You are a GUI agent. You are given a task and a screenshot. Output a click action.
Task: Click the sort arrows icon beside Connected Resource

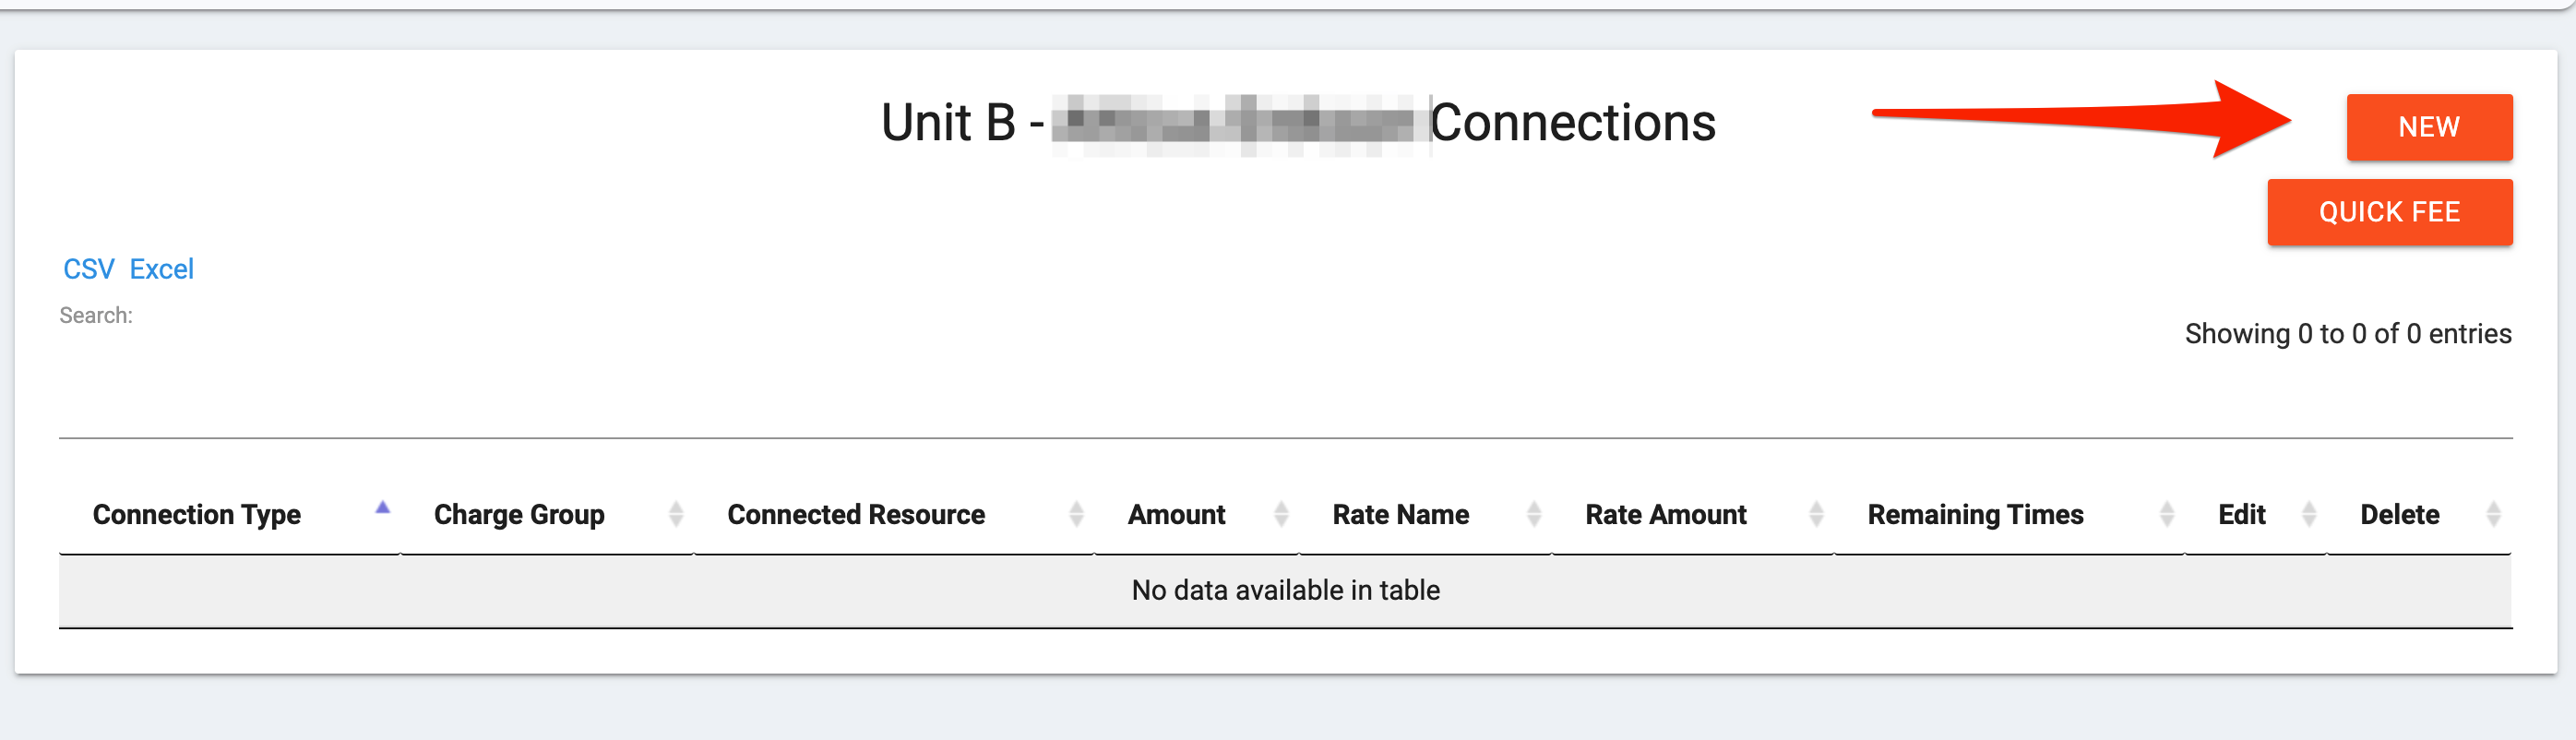click(1076, 514)
